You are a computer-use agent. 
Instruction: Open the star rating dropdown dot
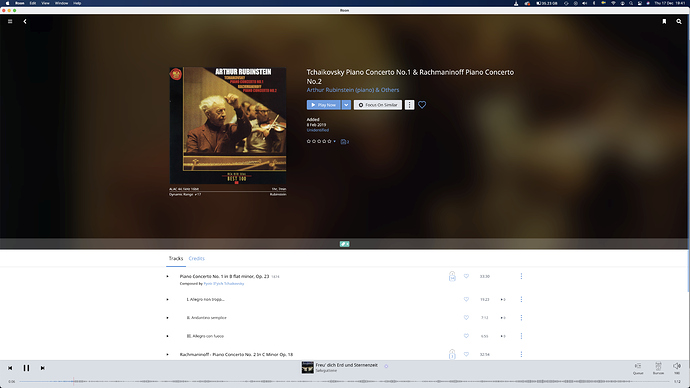(x=334, y=141)
